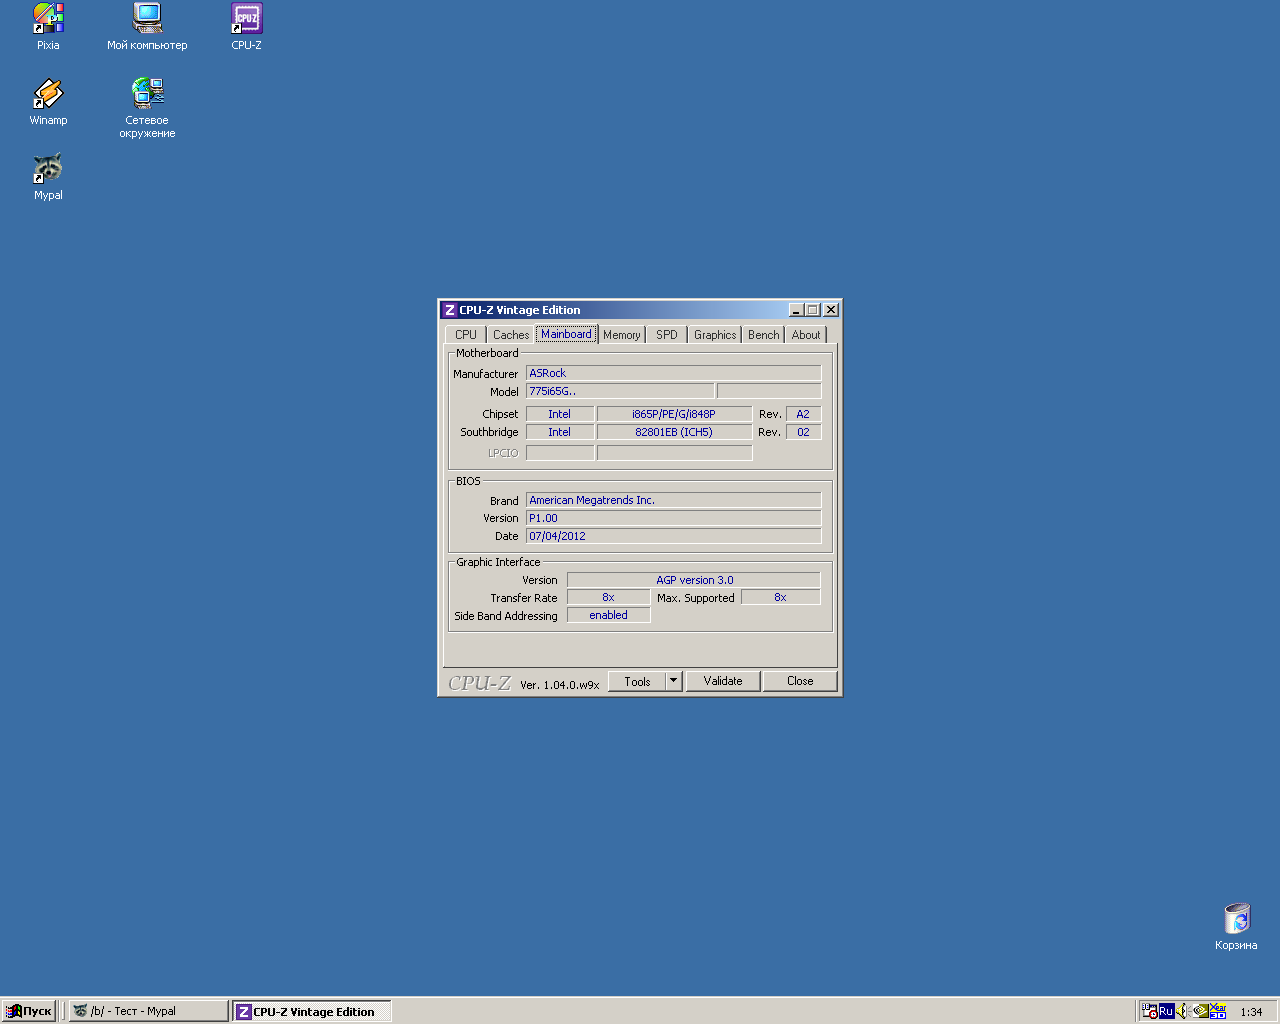Select the CPU-Z desktop shortcut
This screenshot has width=1280, height=1024.
coord(246,26)
